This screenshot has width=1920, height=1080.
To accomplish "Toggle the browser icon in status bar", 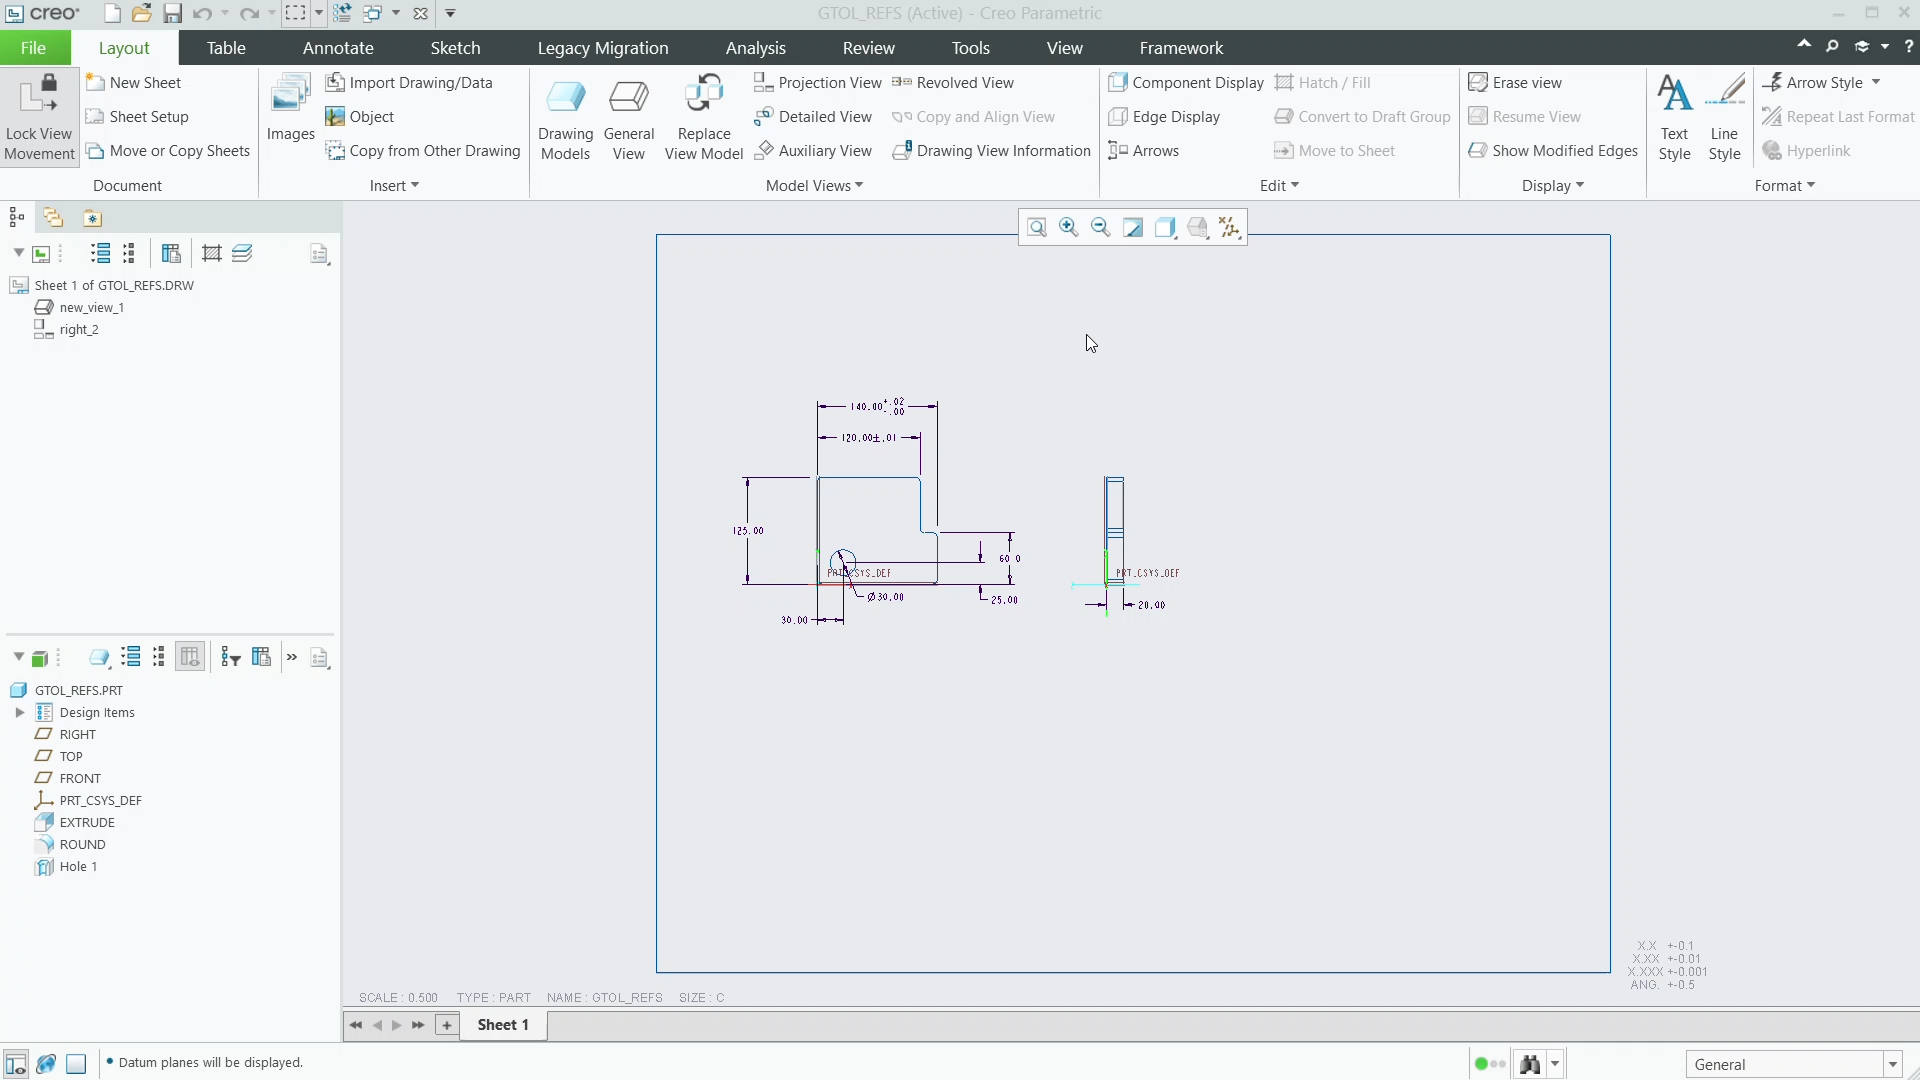I will click(x=46, y=1064).
